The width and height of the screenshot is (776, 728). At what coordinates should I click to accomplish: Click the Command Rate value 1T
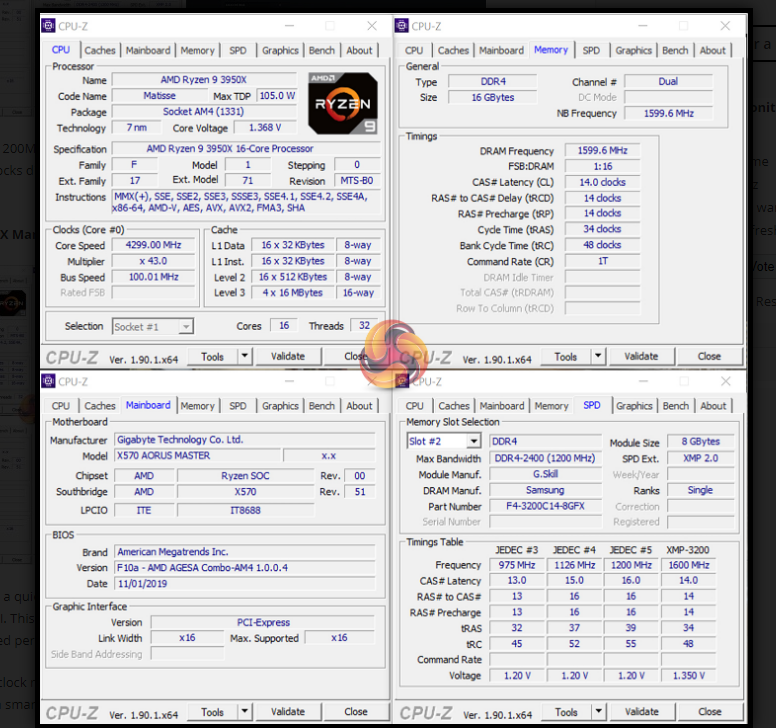[x=602, y=261]
